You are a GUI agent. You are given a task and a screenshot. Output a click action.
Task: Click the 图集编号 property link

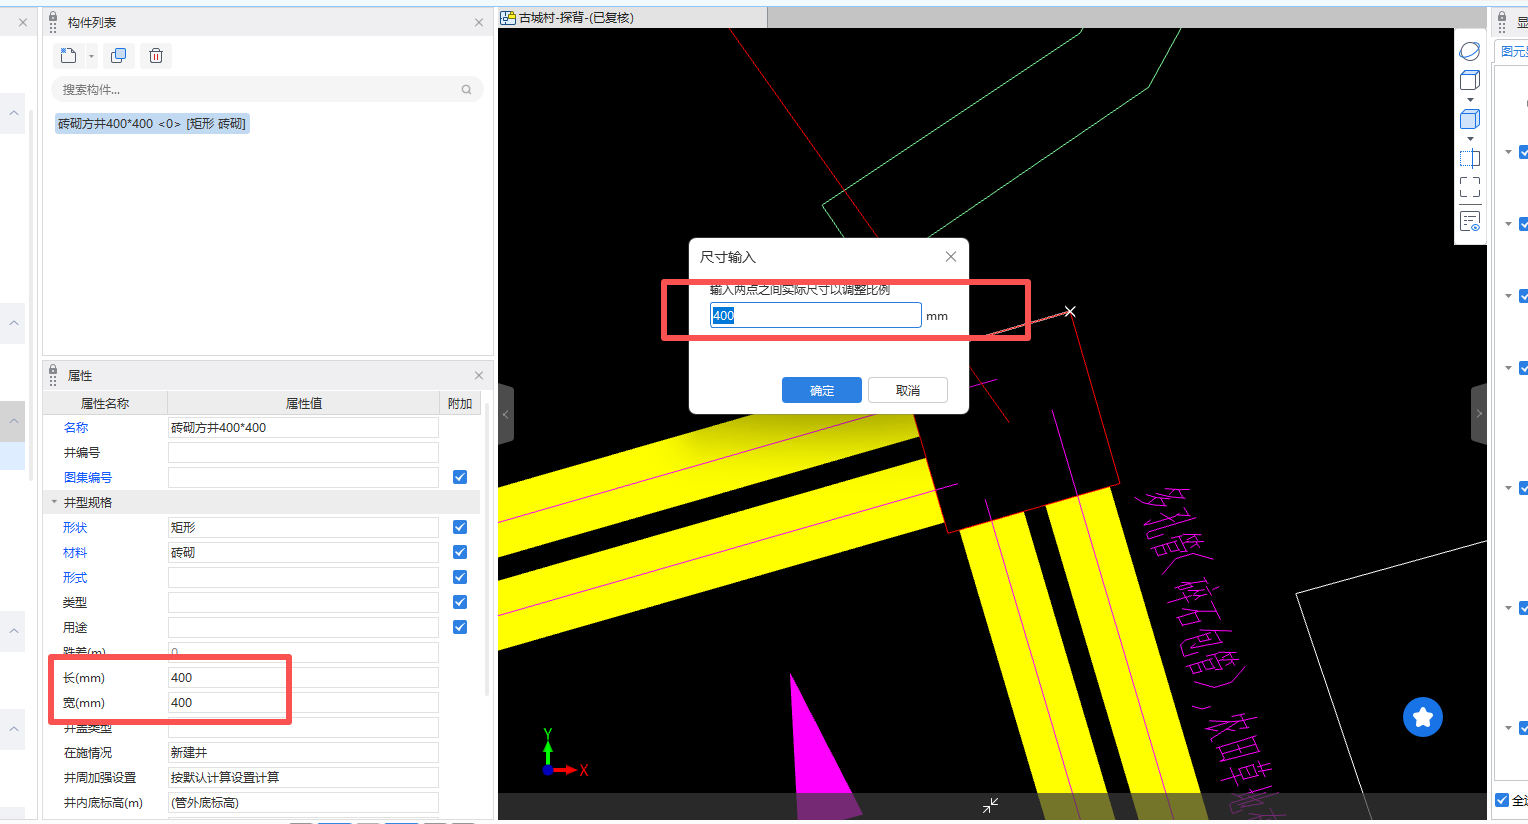(88, 477)
